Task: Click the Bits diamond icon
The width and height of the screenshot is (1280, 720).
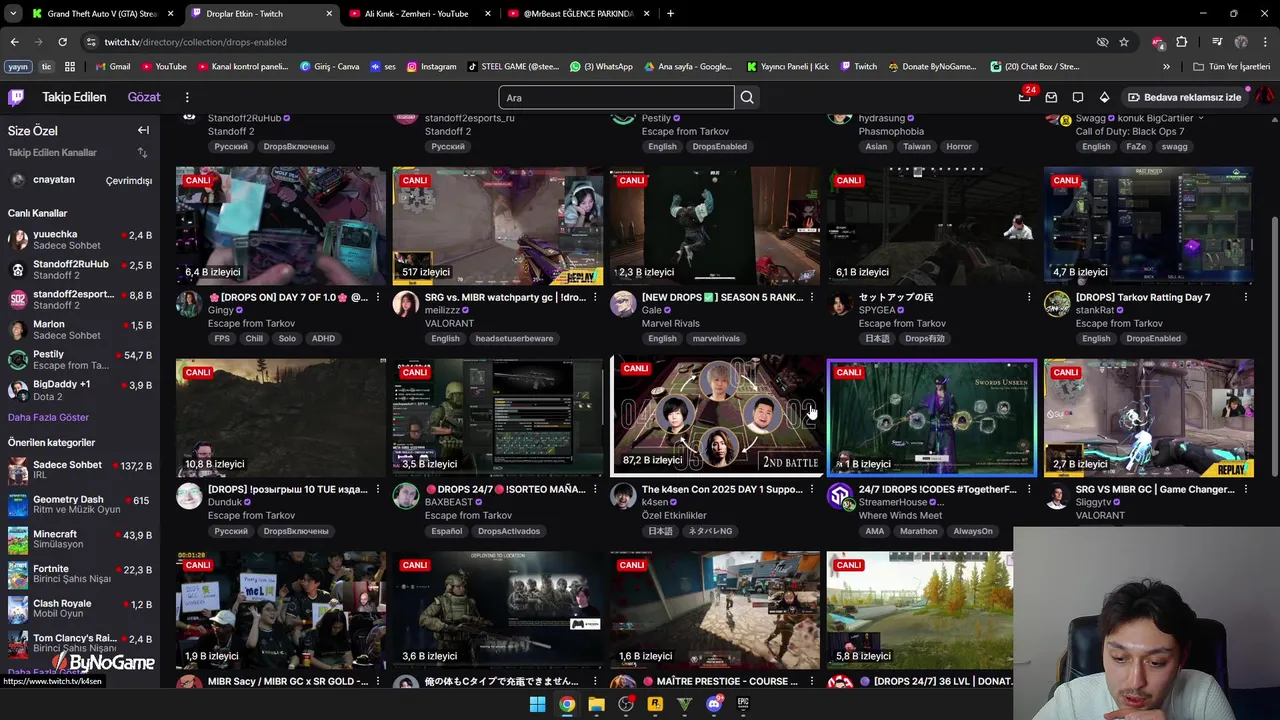Action: [x=1104, y=97]
